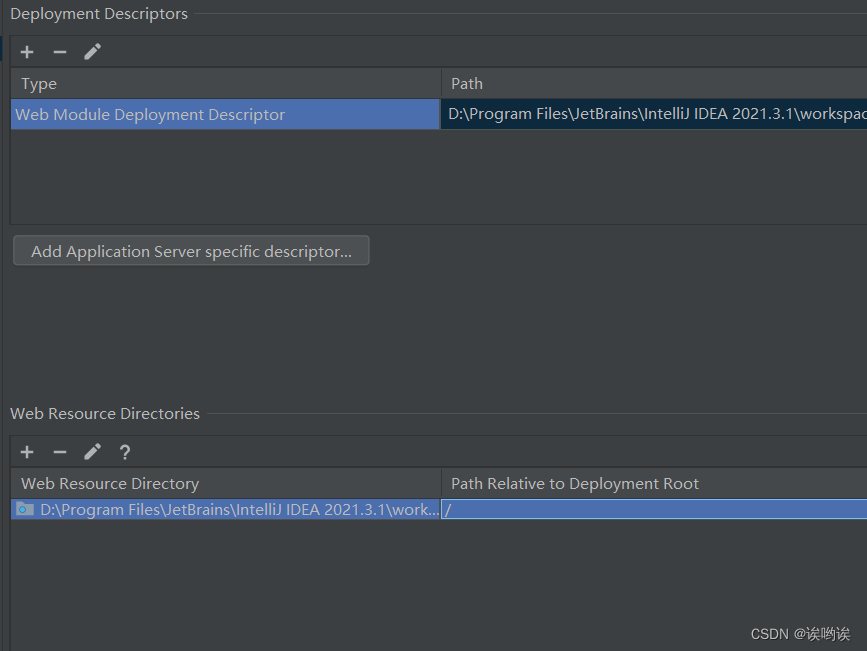
Task: Open help via the question mark icon
Action: [x=124, y=451]
